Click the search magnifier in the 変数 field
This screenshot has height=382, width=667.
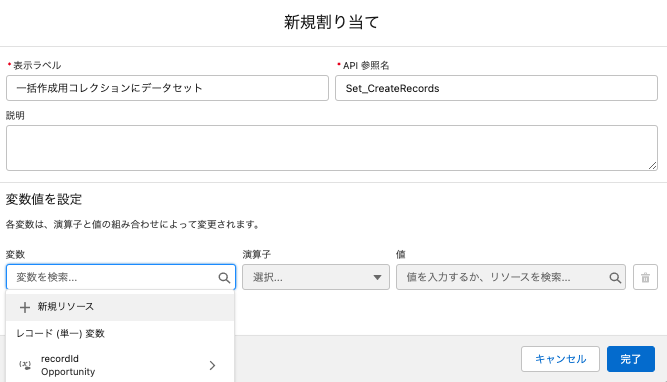[x=224, y=278]
